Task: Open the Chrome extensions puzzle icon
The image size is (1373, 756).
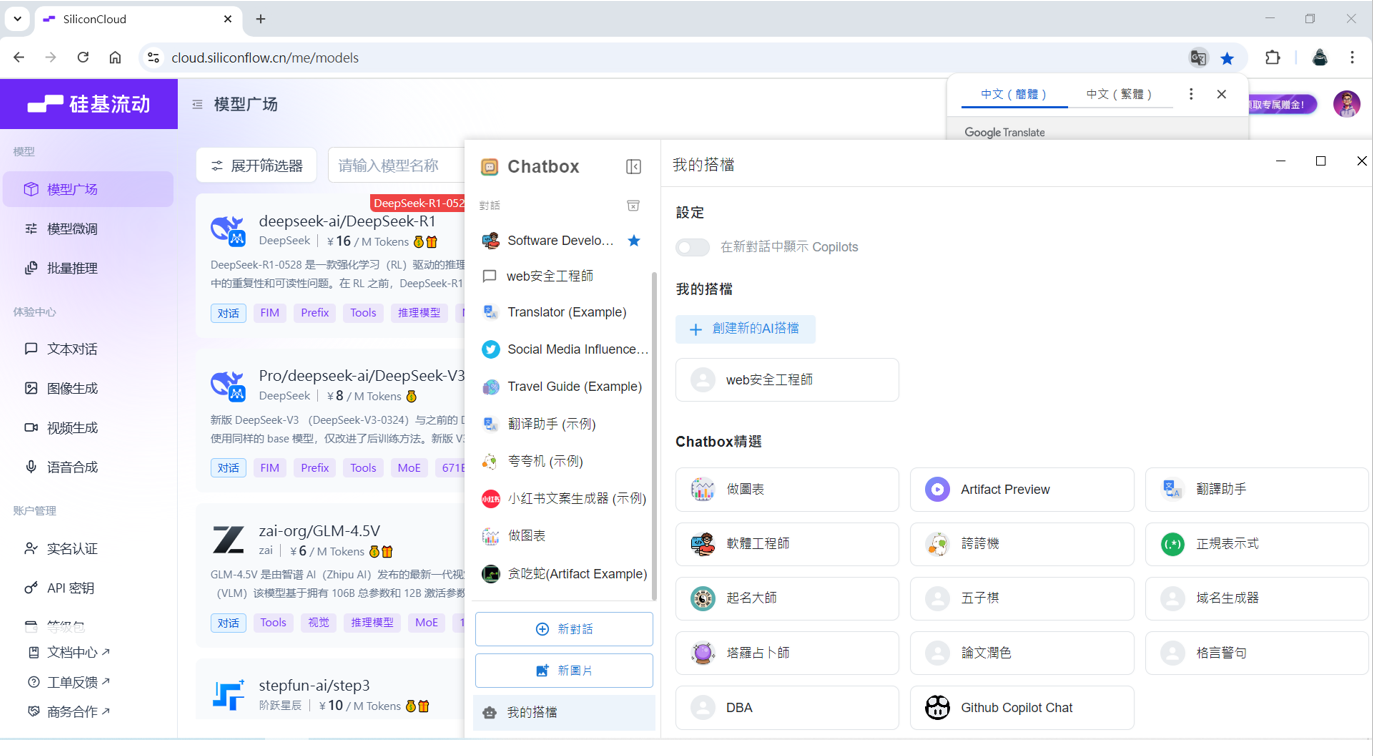Action: coord(1273,58)
